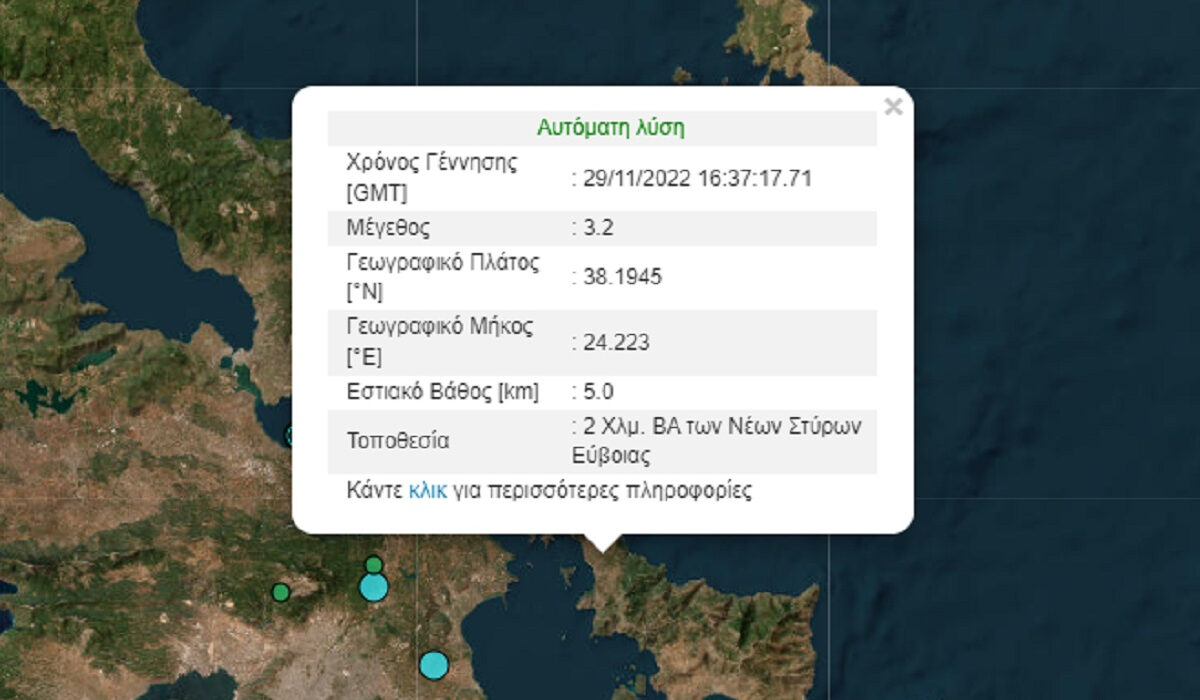The width and height of the screenshot is (1200, 700).
Task: Click the focal depth value 5.0
Action: [x=597, y=392]
